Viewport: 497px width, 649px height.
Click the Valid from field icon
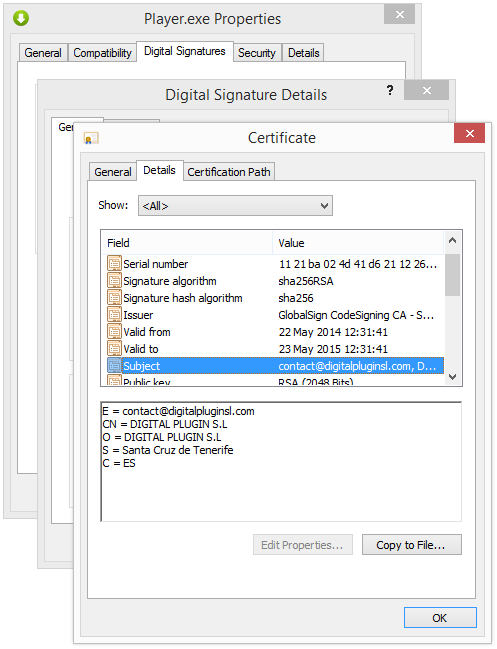pyautogui.click(x=114, y=331)
